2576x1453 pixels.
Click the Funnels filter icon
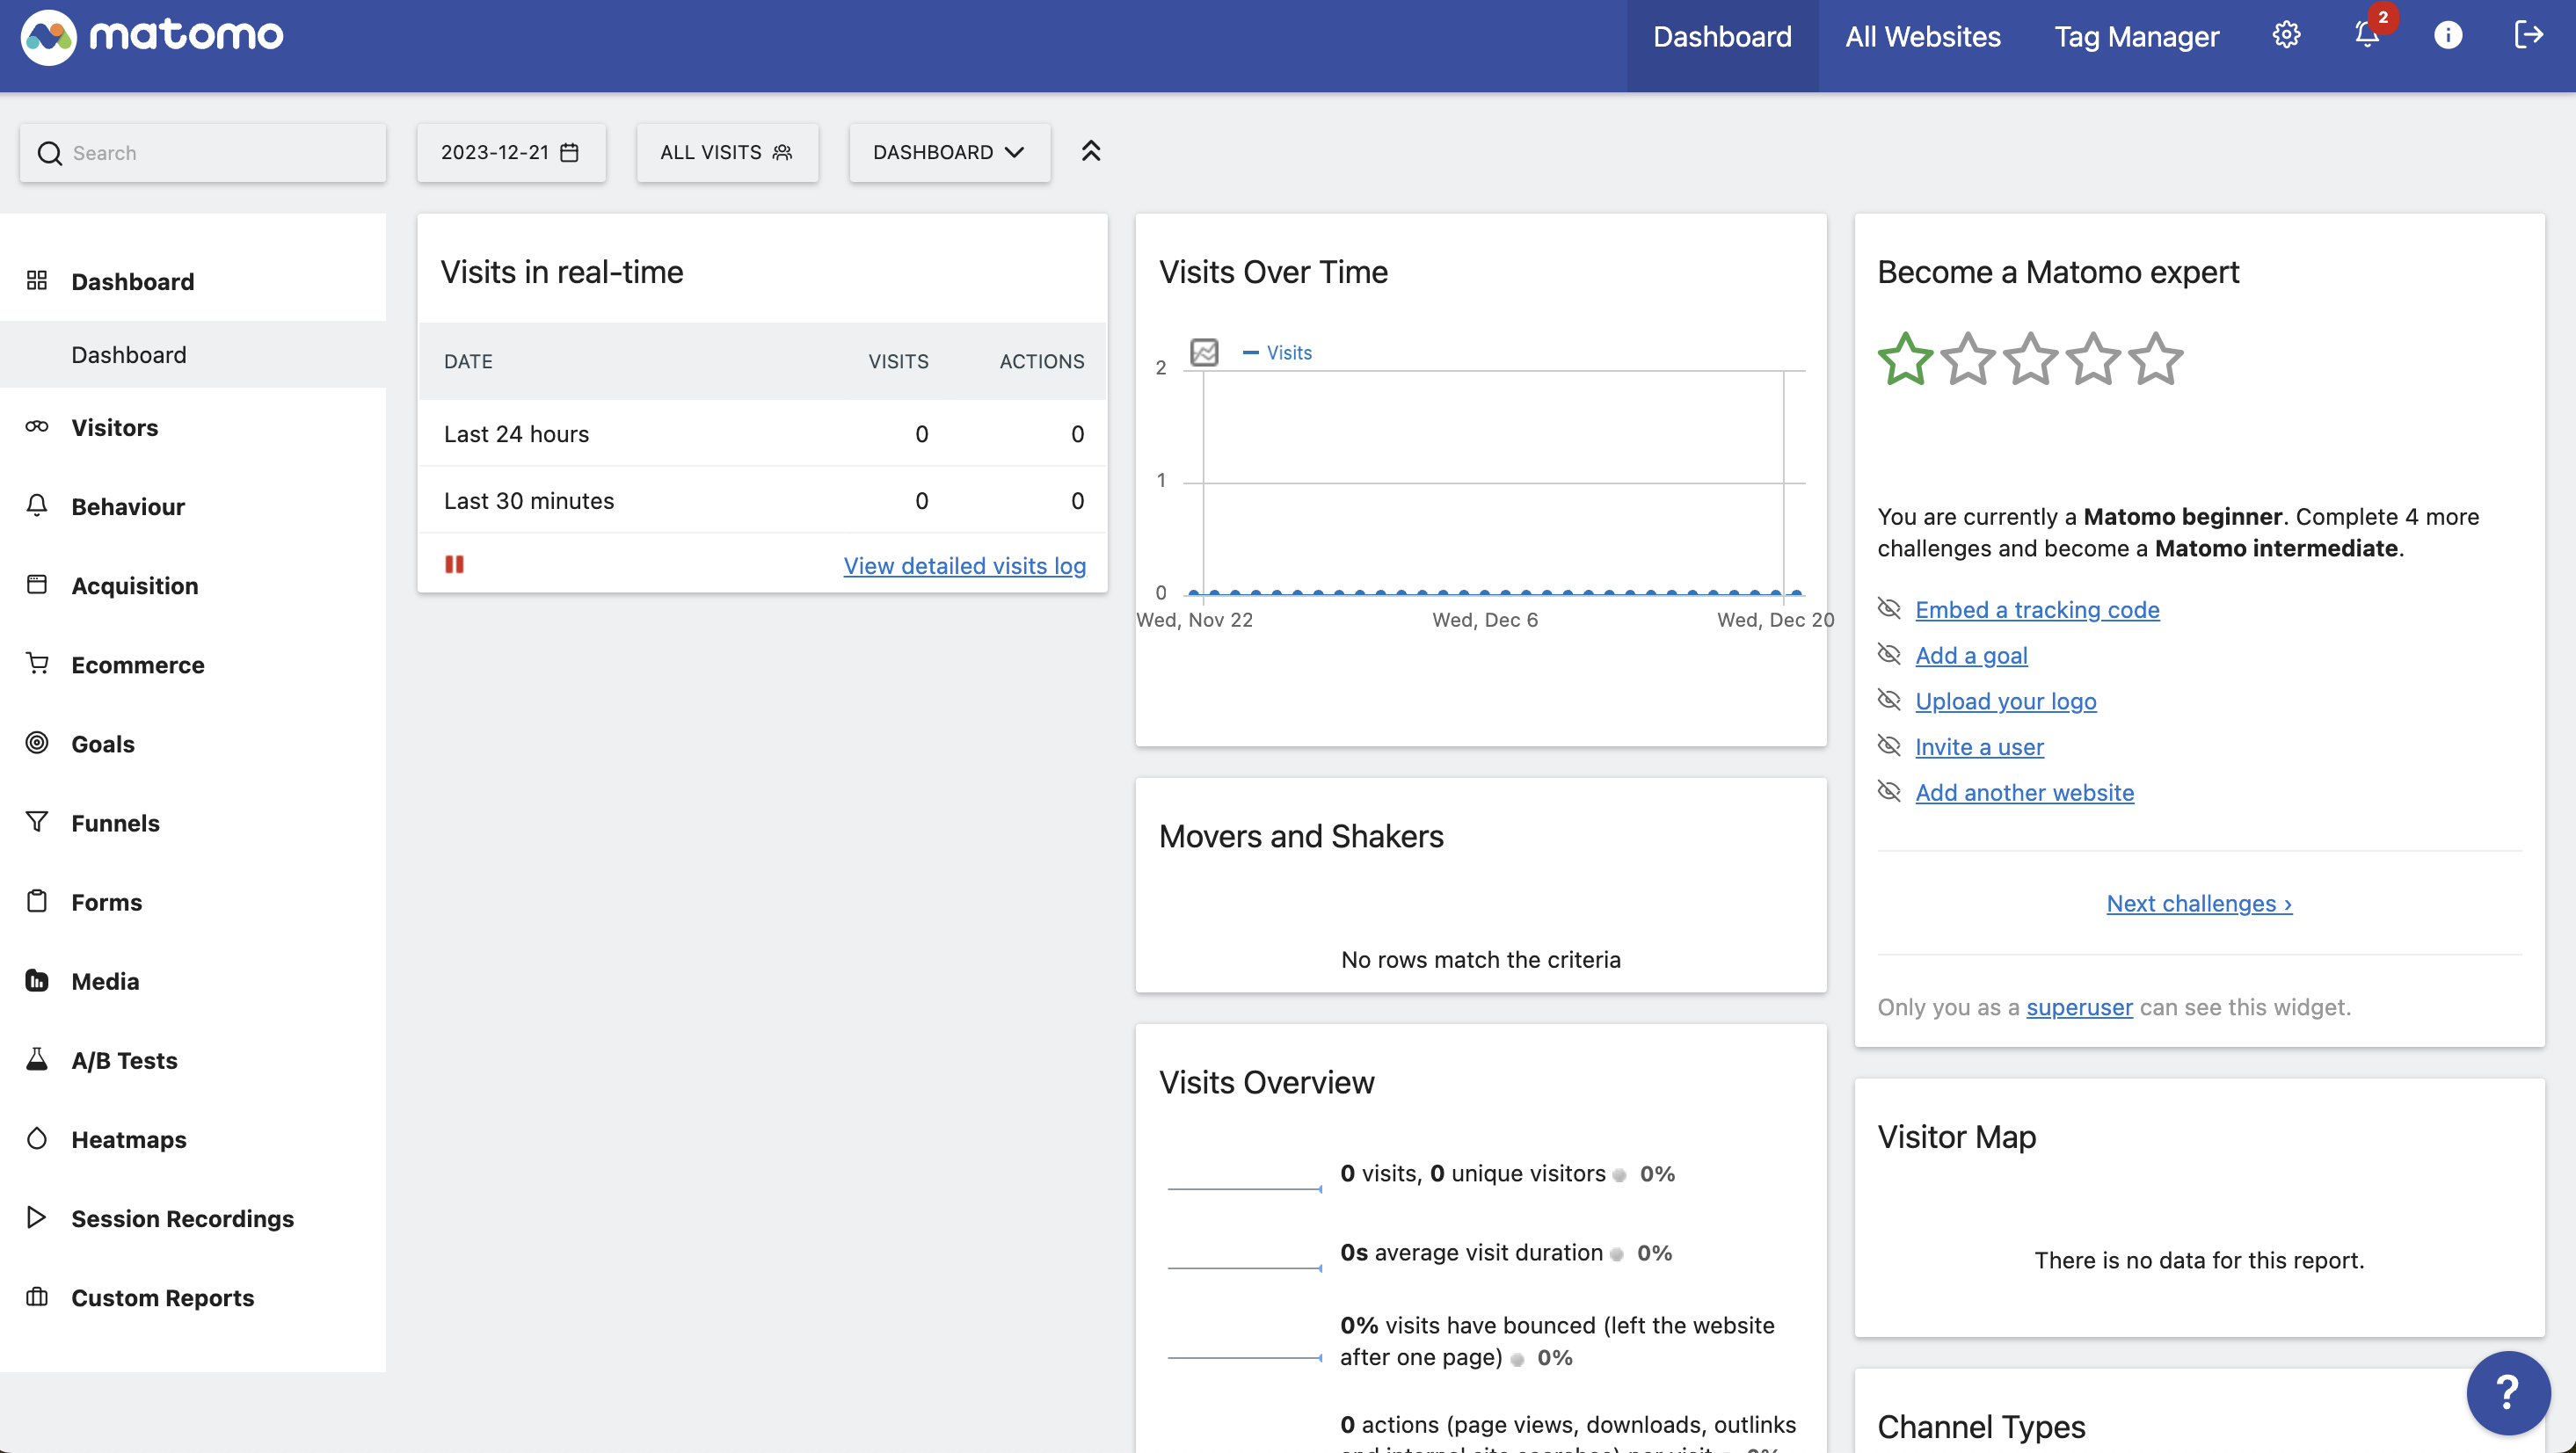click(37, 822)
